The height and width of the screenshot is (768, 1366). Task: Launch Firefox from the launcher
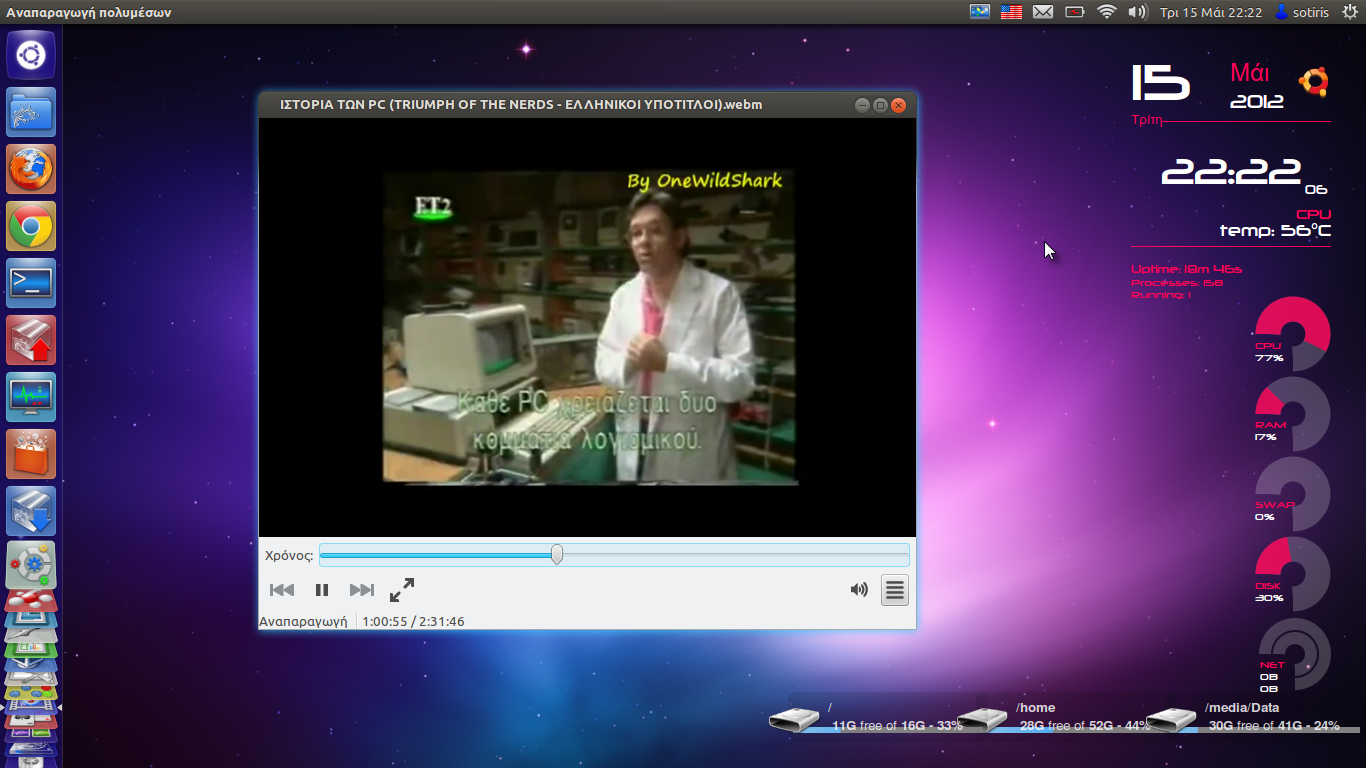coord(31,169)
